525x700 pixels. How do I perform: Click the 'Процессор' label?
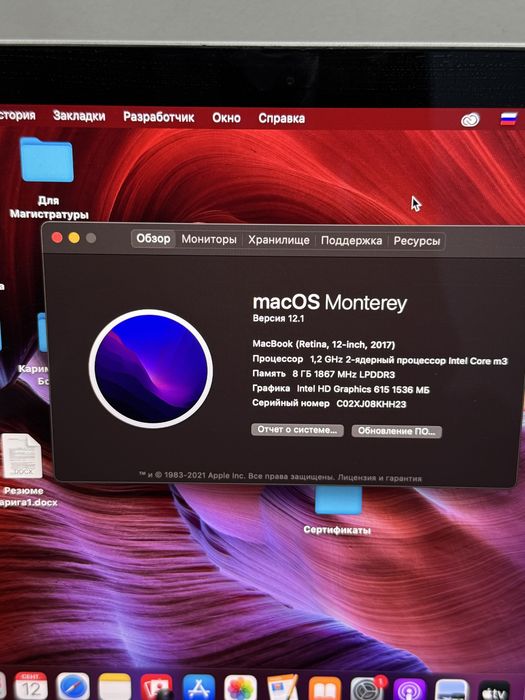click(x=278, y=359)
